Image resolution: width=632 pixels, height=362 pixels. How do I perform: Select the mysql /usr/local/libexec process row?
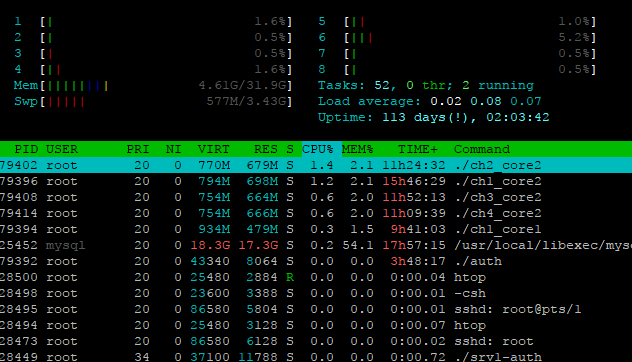pos(316,245)
